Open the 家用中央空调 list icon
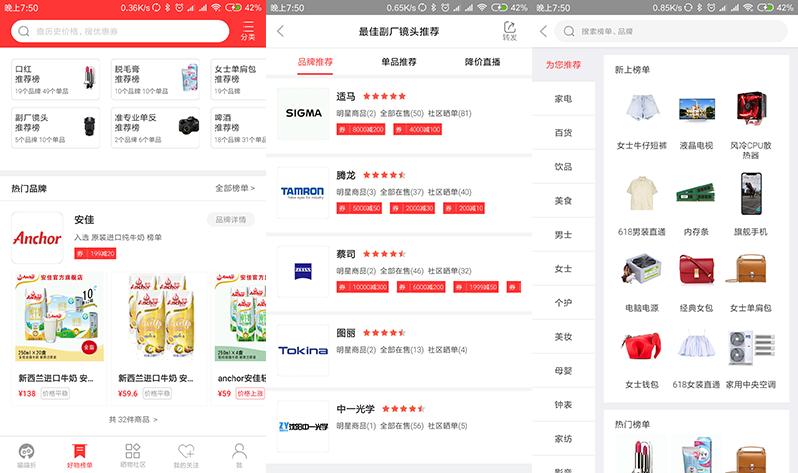The width and height of the screenshot is (798, 473). [751, 348]
